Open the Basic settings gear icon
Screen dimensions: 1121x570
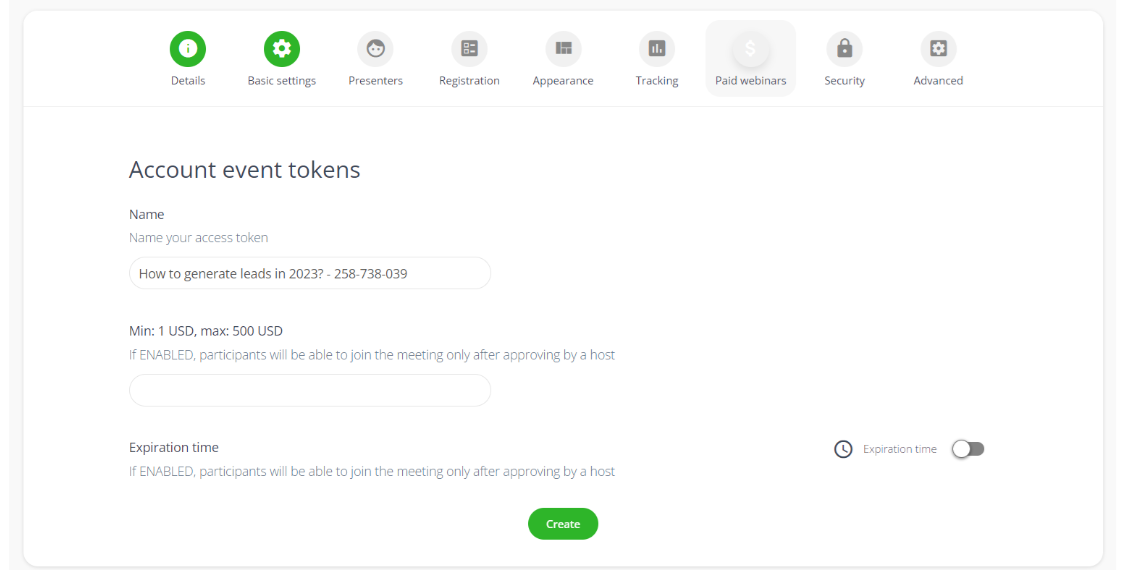[281, 48]
